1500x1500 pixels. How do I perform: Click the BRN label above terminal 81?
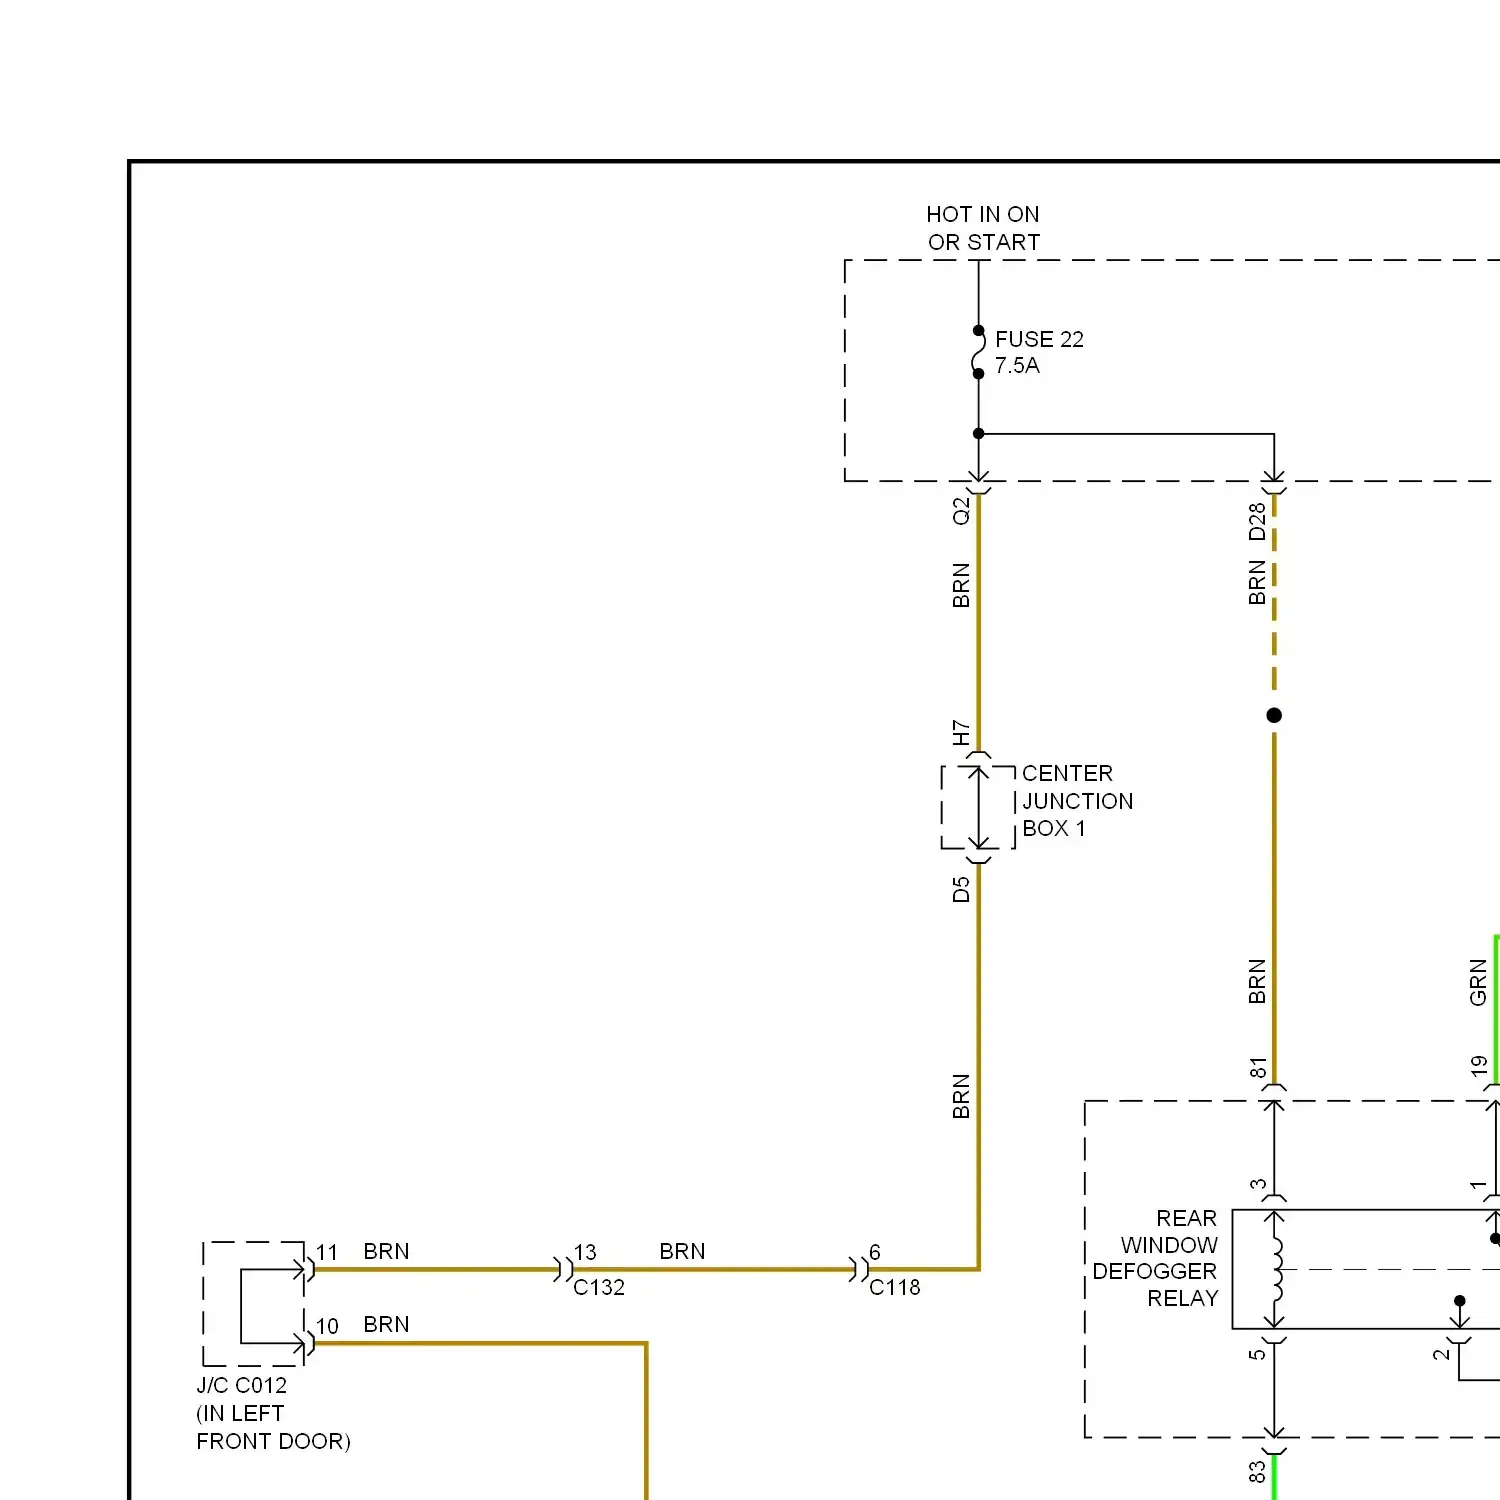coord(1257,981)
